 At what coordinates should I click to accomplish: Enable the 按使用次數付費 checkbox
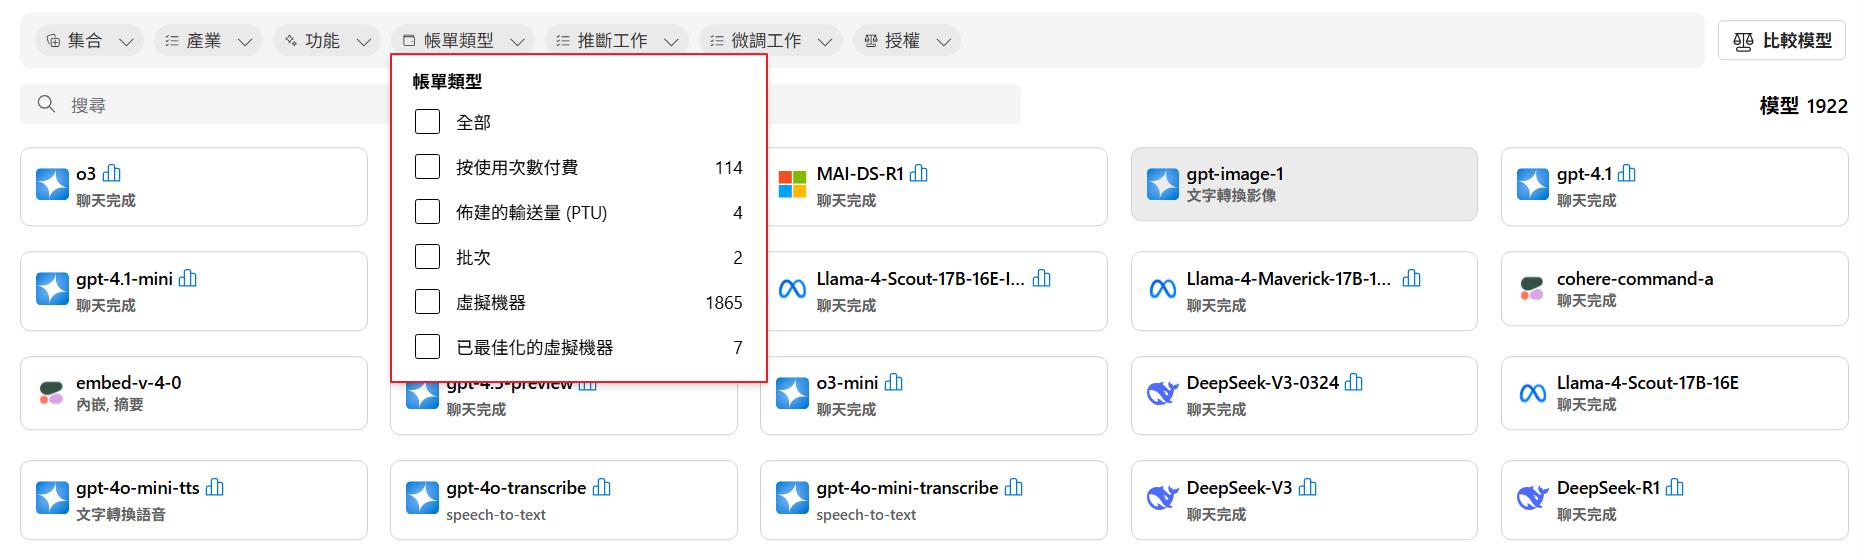(x=427, y=167)
